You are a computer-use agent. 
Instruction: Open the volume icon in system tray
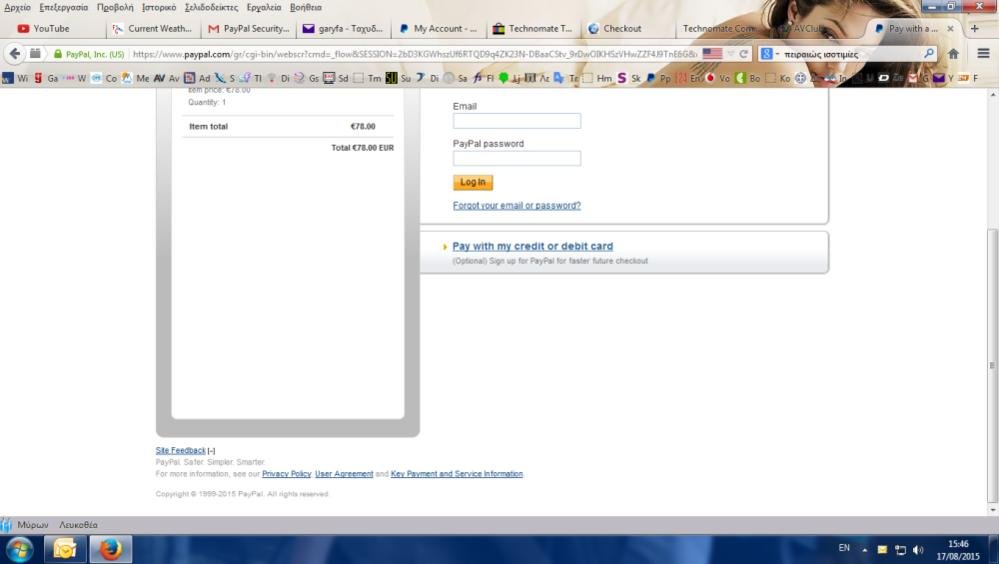917,550
